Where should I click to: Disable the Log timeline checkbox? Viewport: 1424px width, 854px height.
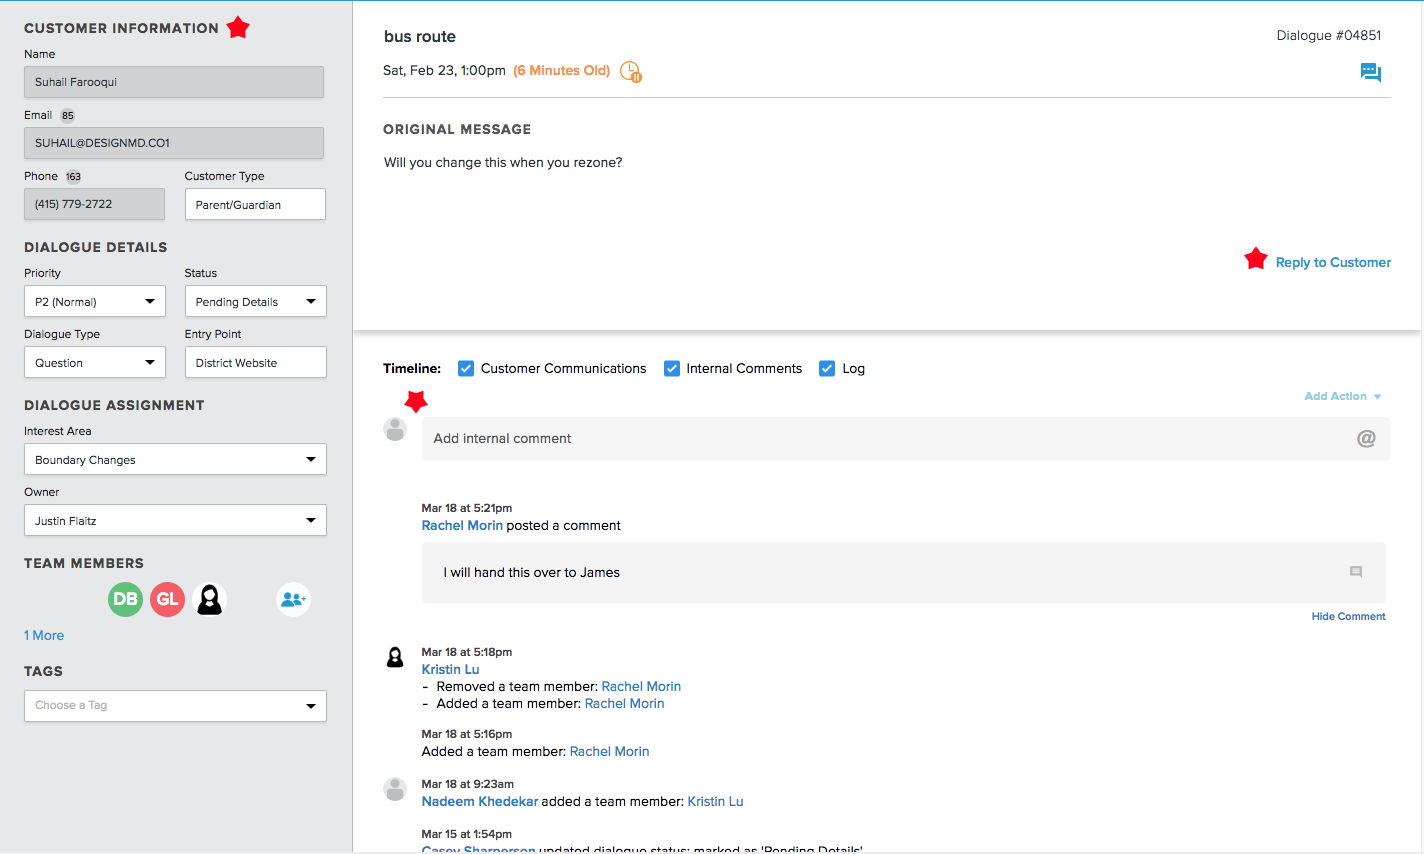pos(827,368)
